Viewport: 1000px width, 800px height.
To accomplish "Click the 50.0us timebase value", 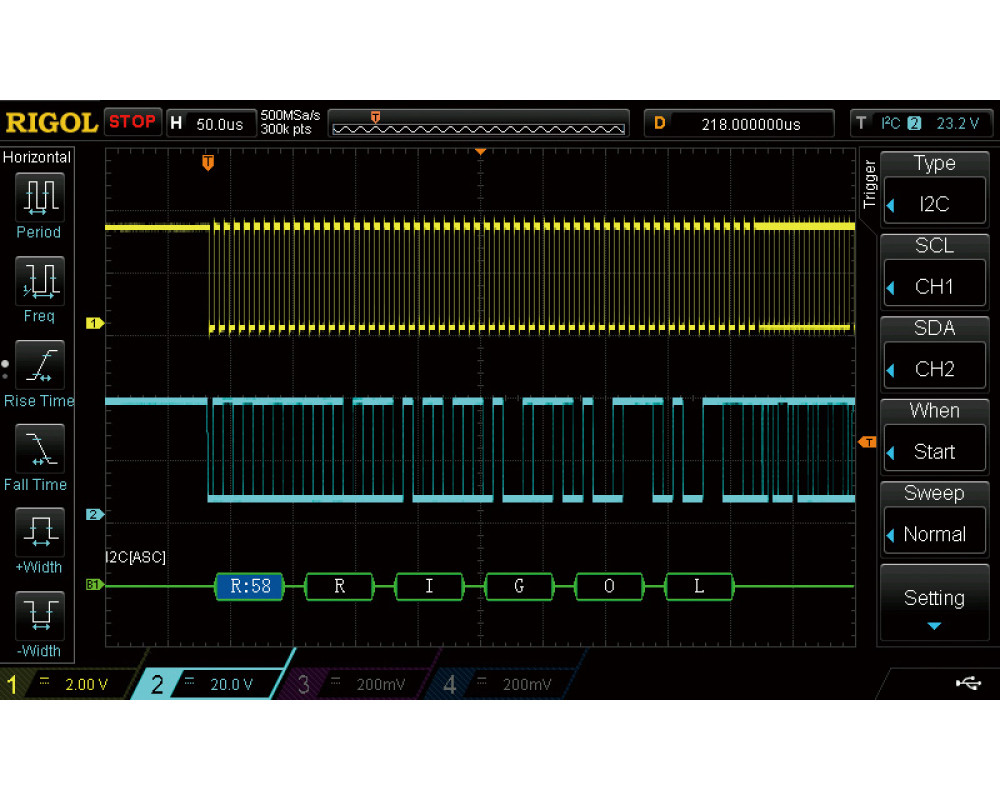I will (219, 124).
